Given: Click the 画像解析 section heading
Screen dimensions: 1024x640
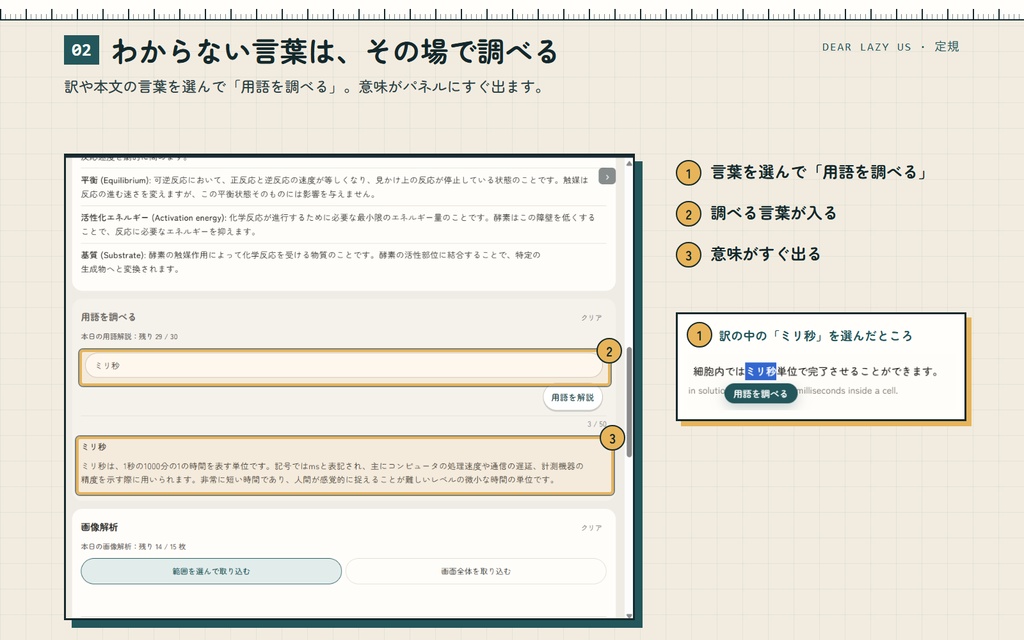Looking at the screenshot, I should pyautogui.click(x=99, y=527).
